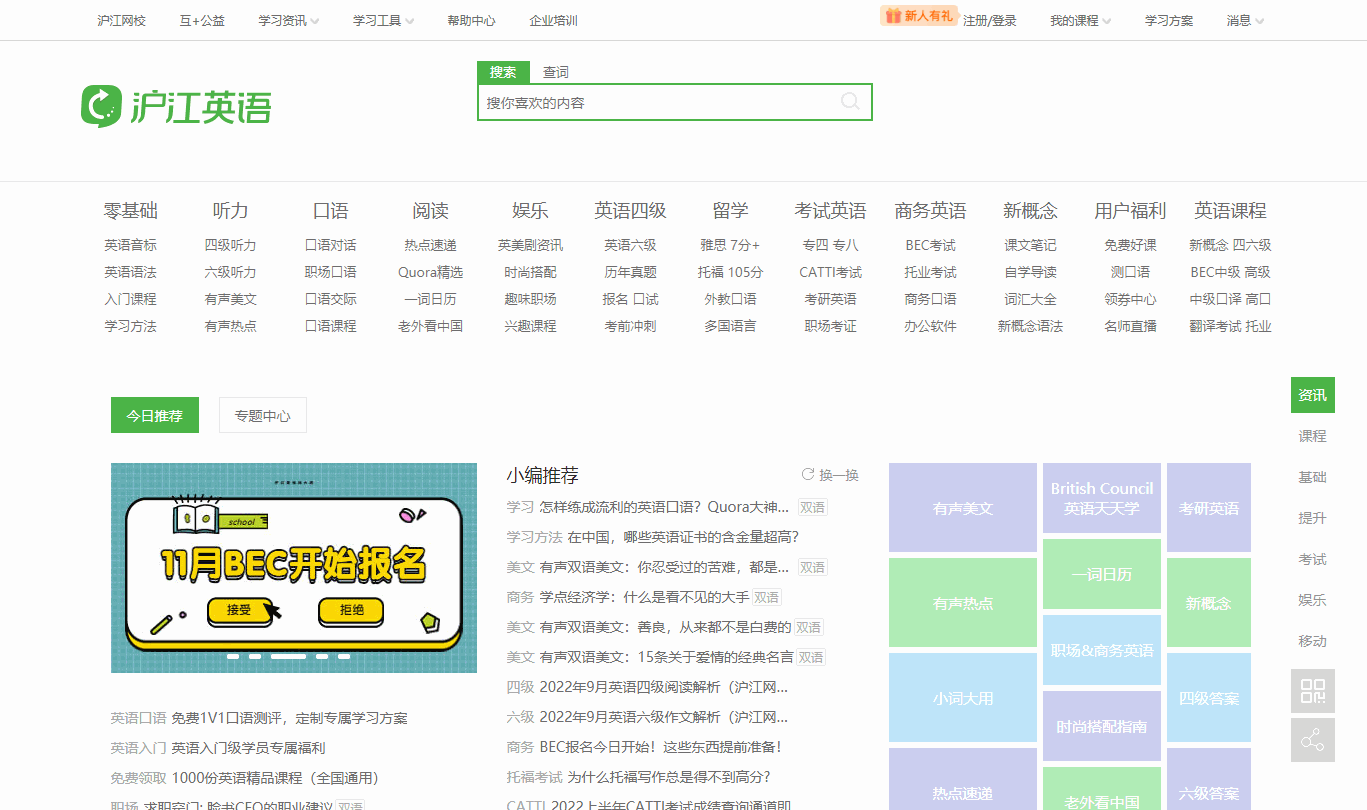Select 娱乐 in right side nav

coord(1312,600)
